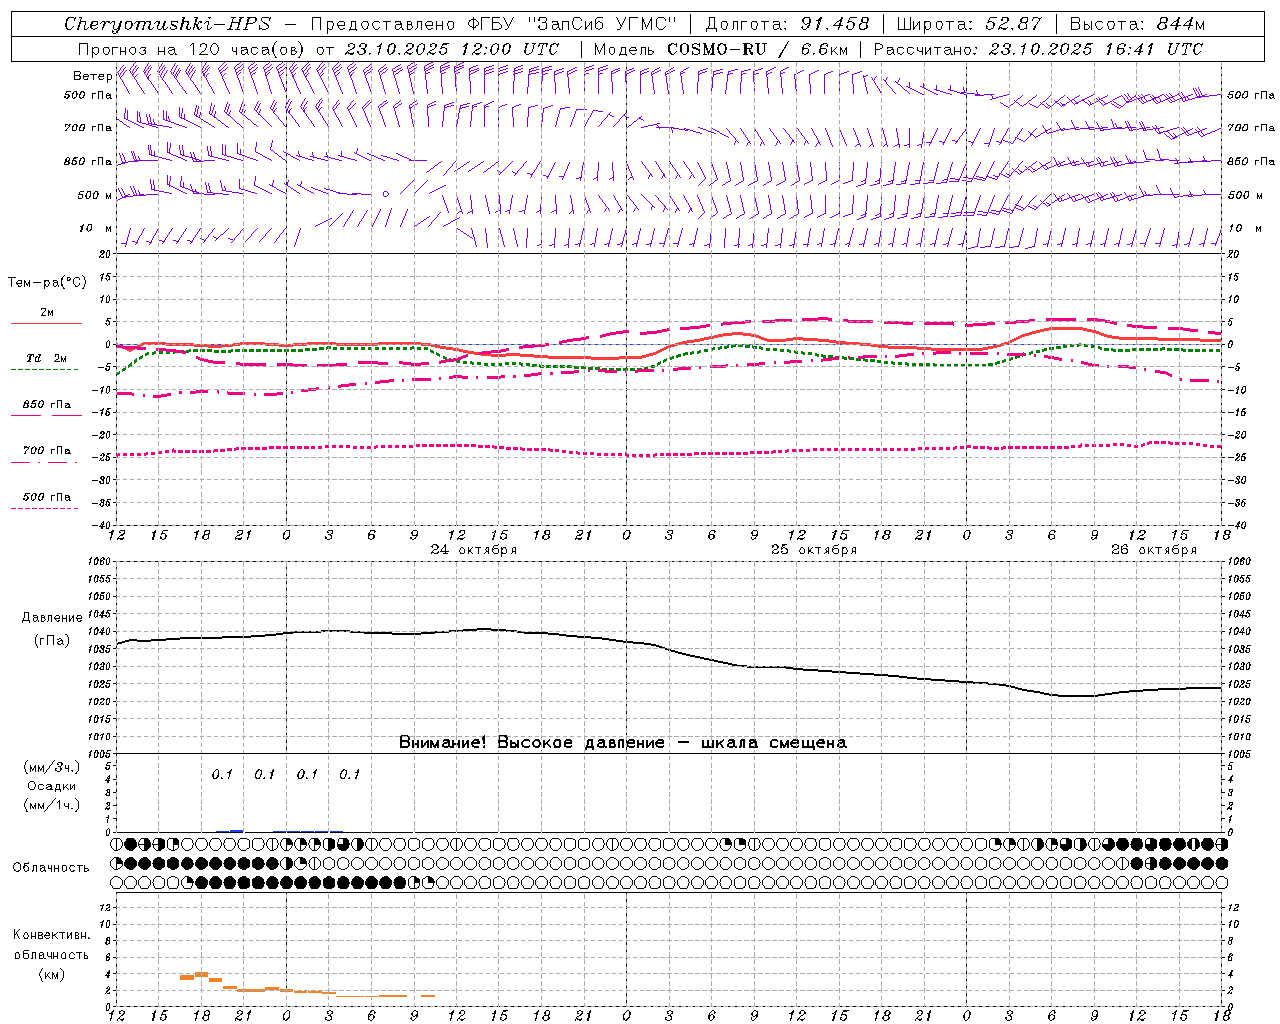Click the Облачность row label

[x=51, y=868]
